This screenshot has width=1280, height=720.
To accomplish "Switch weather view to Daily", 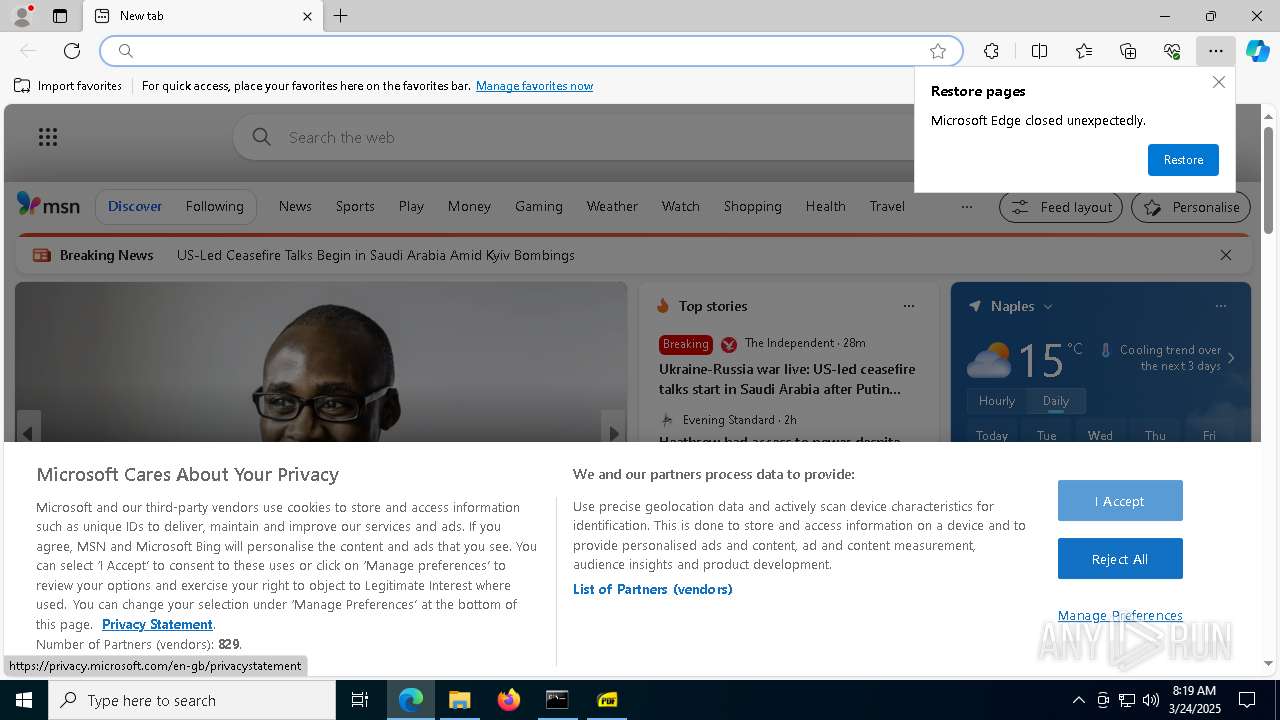I will (1056, 401).
